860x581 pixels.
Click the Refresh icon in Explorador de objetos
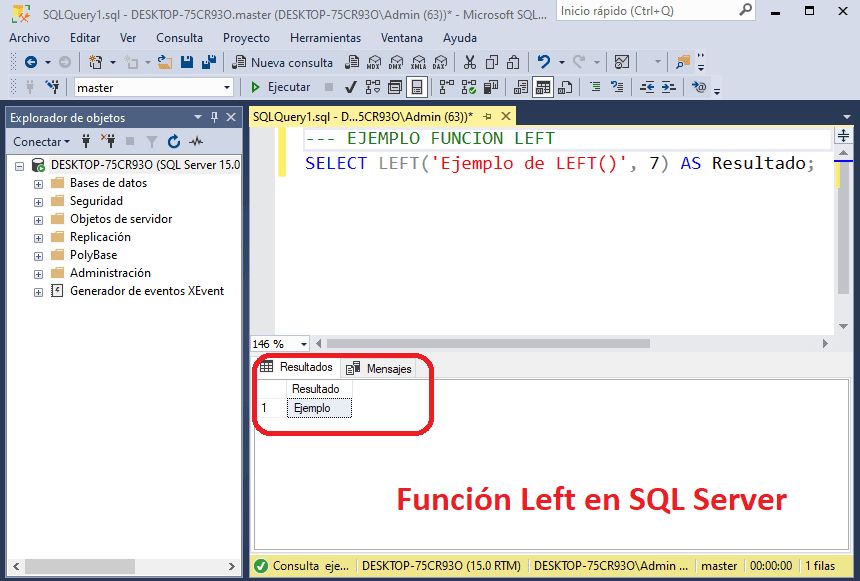[x=174, y=142]
